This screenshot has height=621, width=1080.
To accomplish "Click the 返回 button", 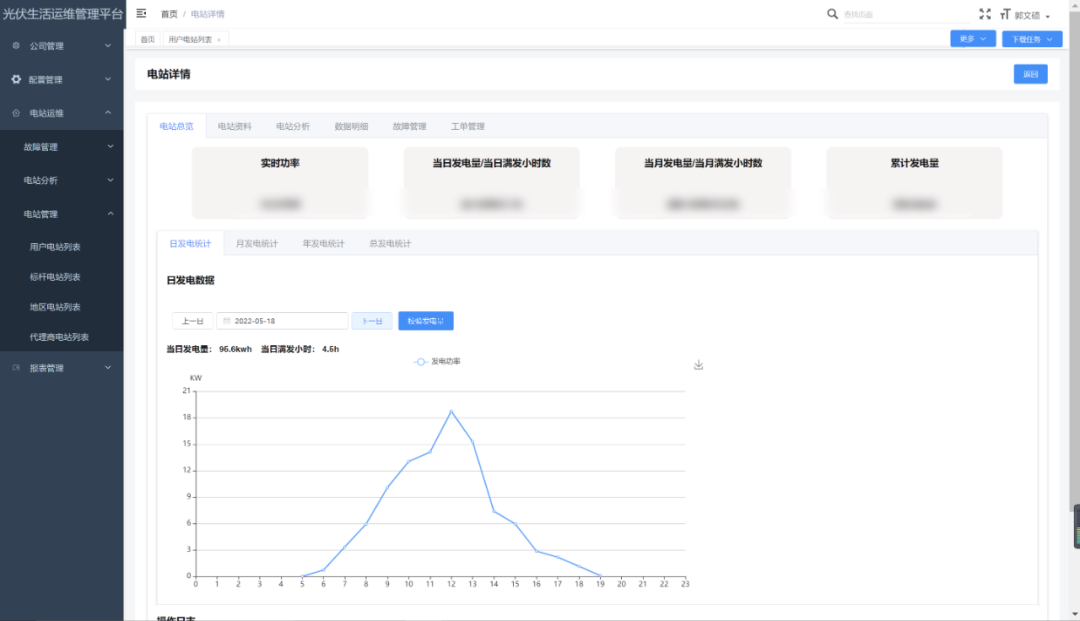I will 1030,74.
